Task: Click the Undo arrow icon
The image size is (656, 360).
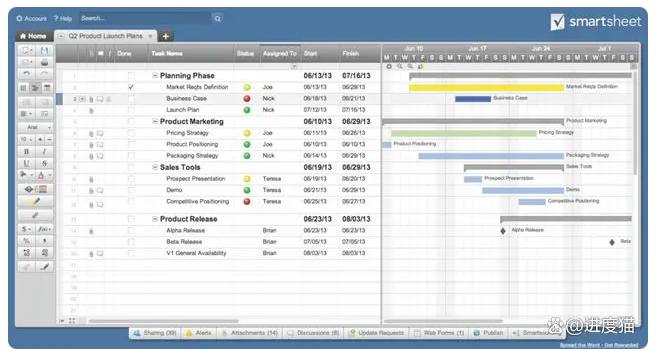Action: click(27, 74)
